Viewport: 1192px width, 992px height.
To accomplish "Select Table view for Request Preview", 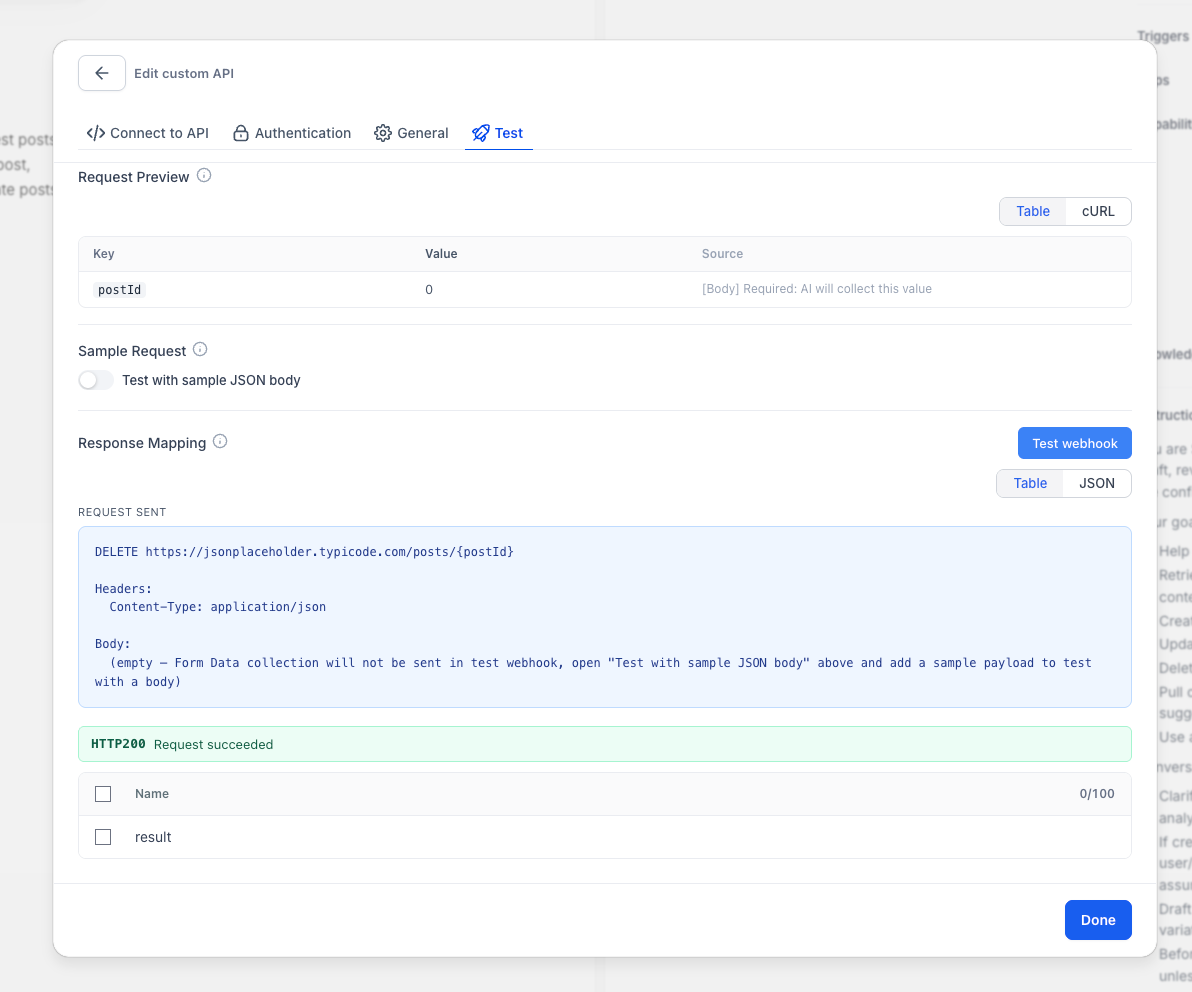I will 1032,211.
